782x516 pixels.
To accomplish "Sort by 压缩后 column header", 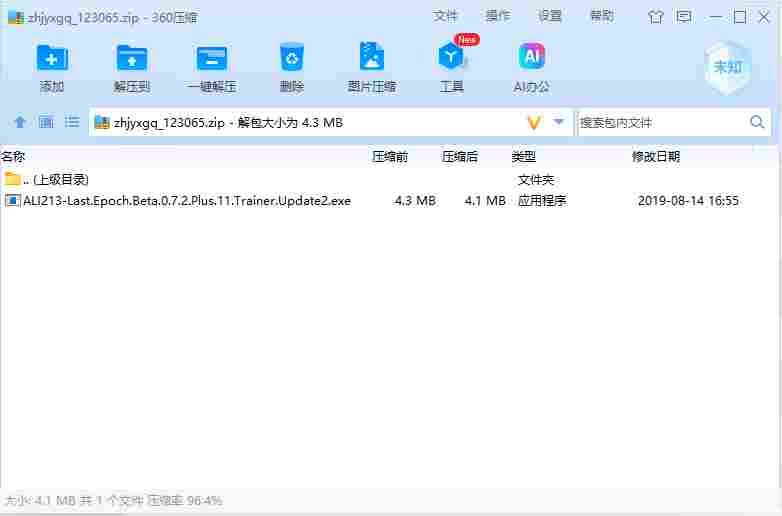I will click(x=460, y=157).
